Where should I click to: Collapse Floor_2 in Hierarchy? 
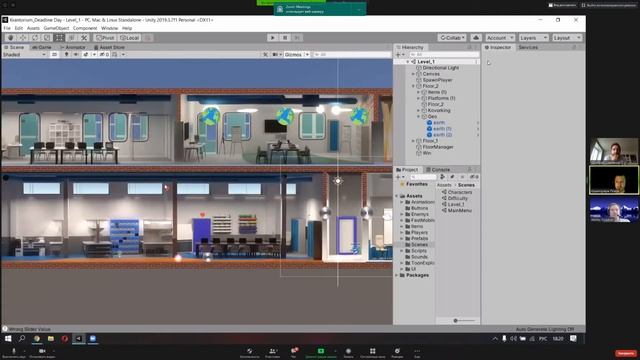click(x=413, y=86)
